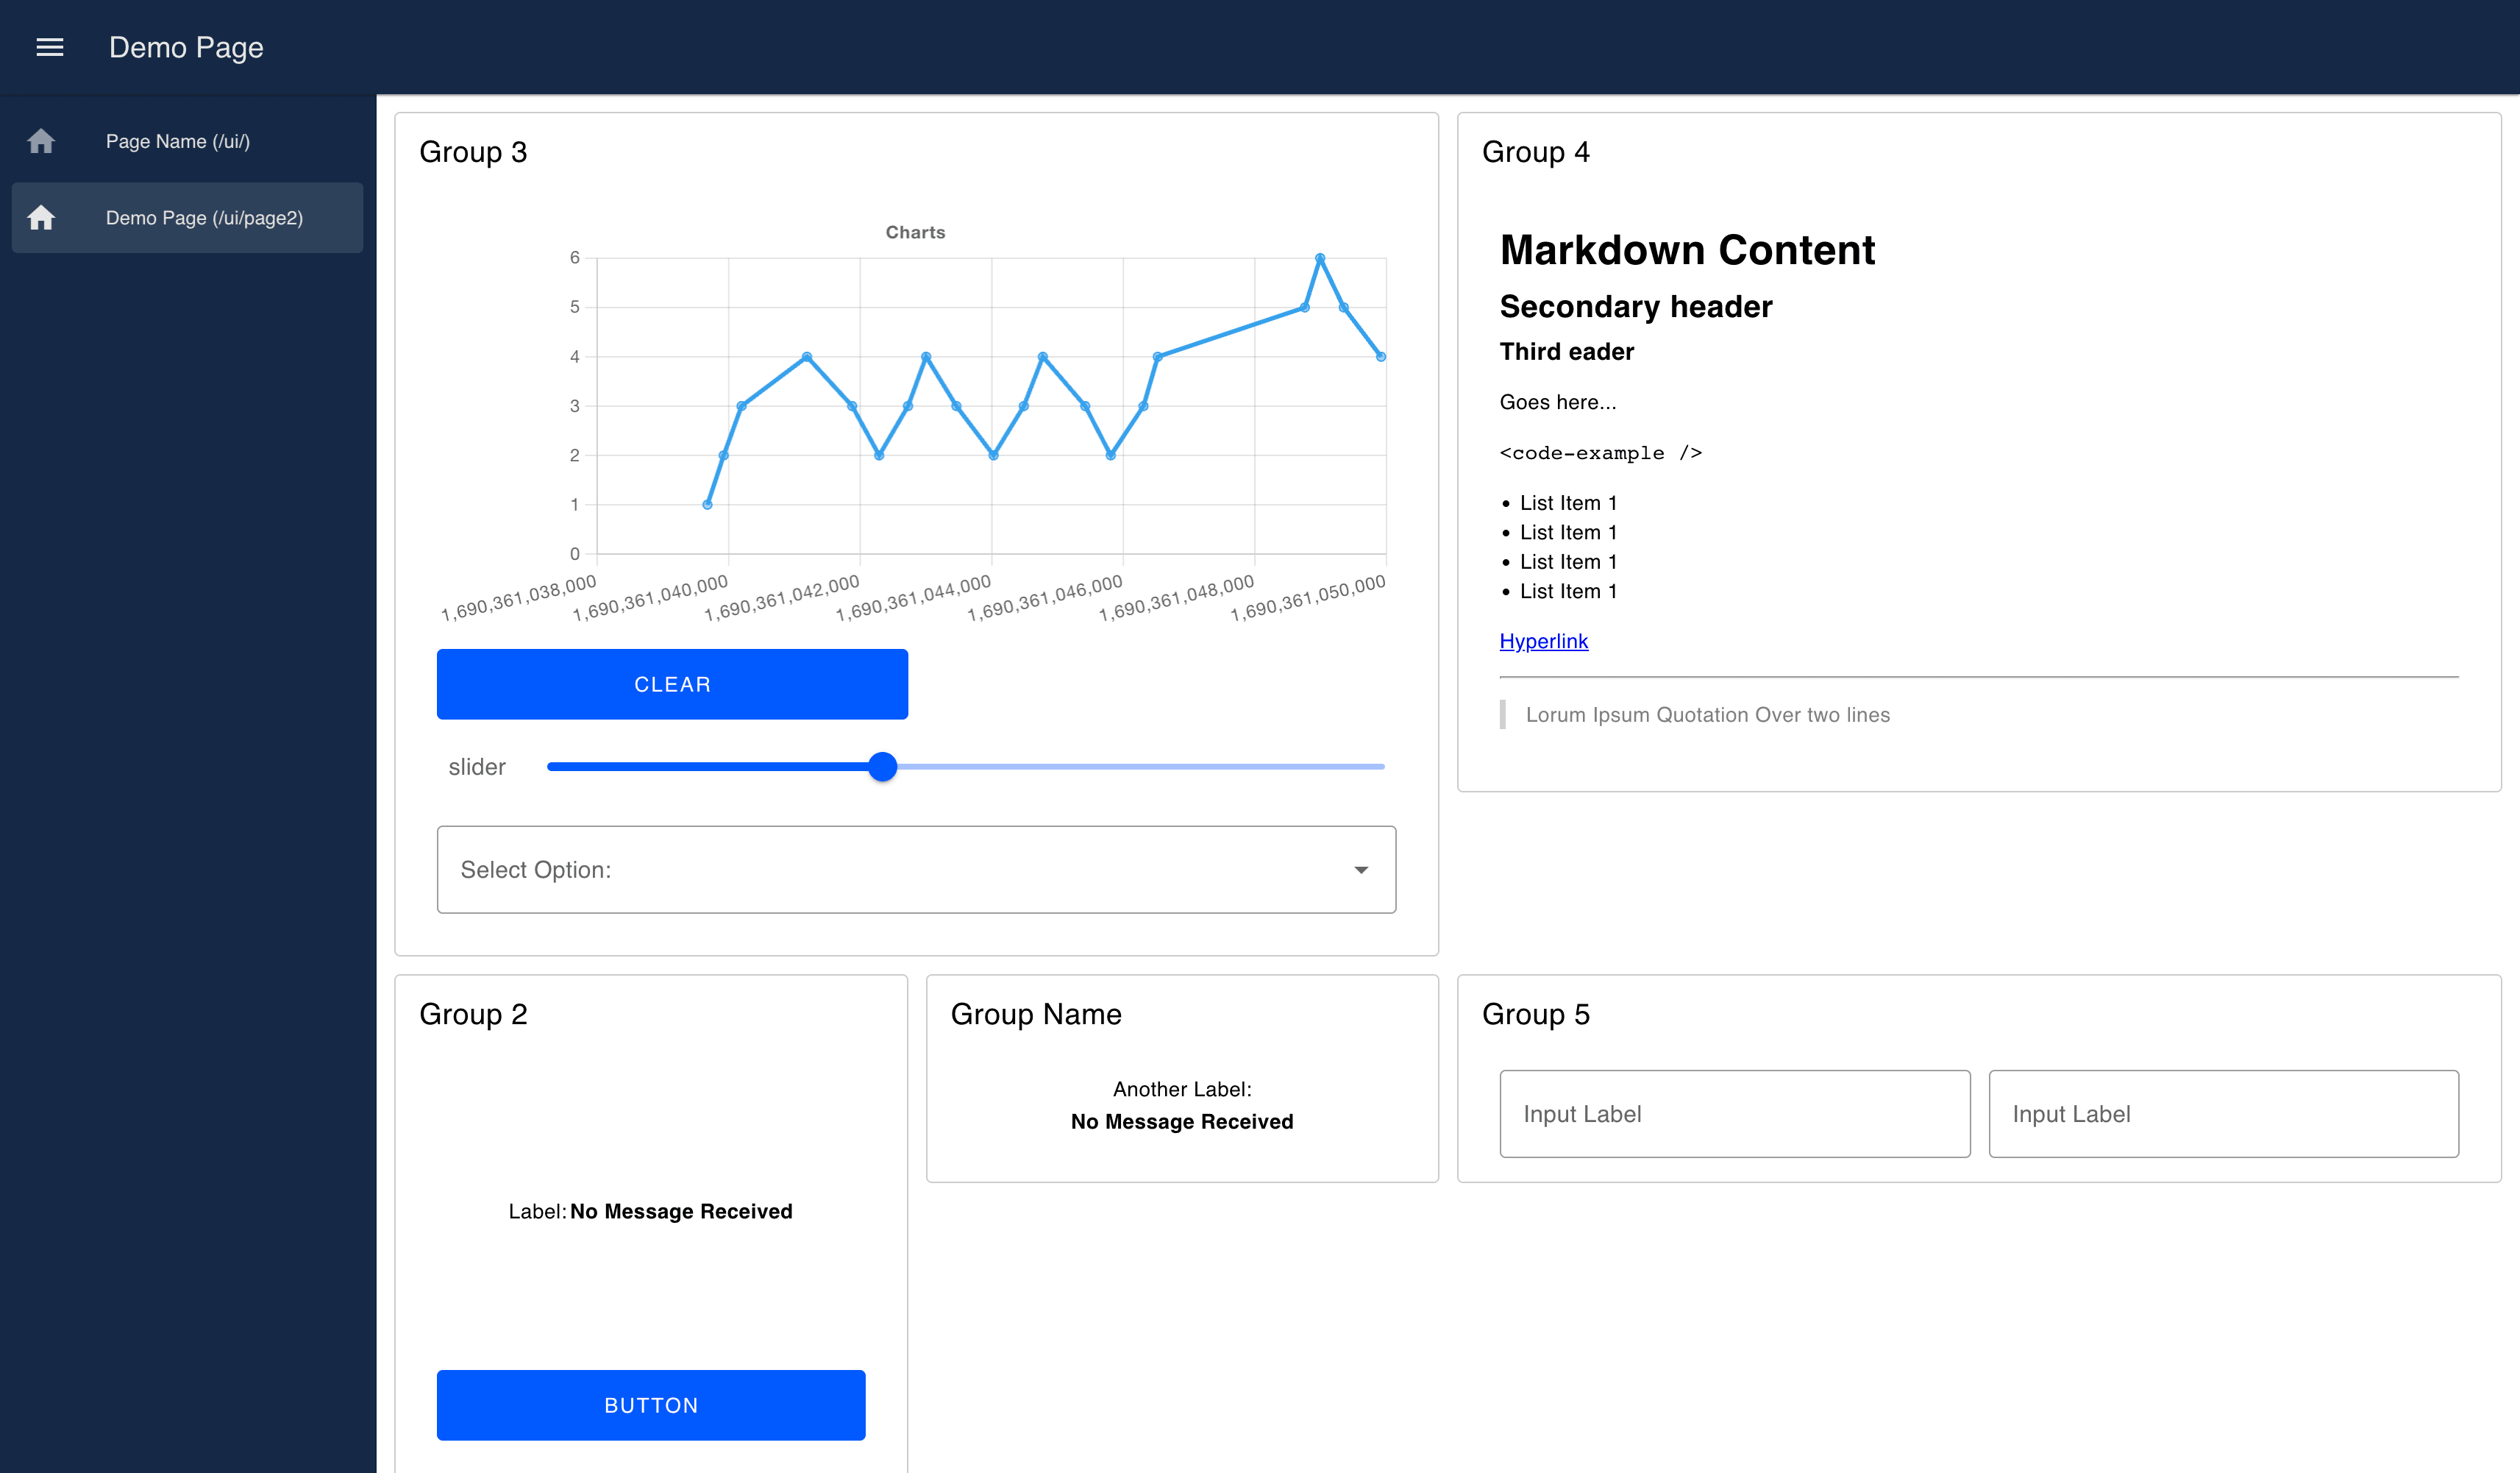Image resolution: width=2520 pixels, height=1473 pixels.
Task: Click the dropdown arrow on Select Option
Action: (x=1361, y=870)
